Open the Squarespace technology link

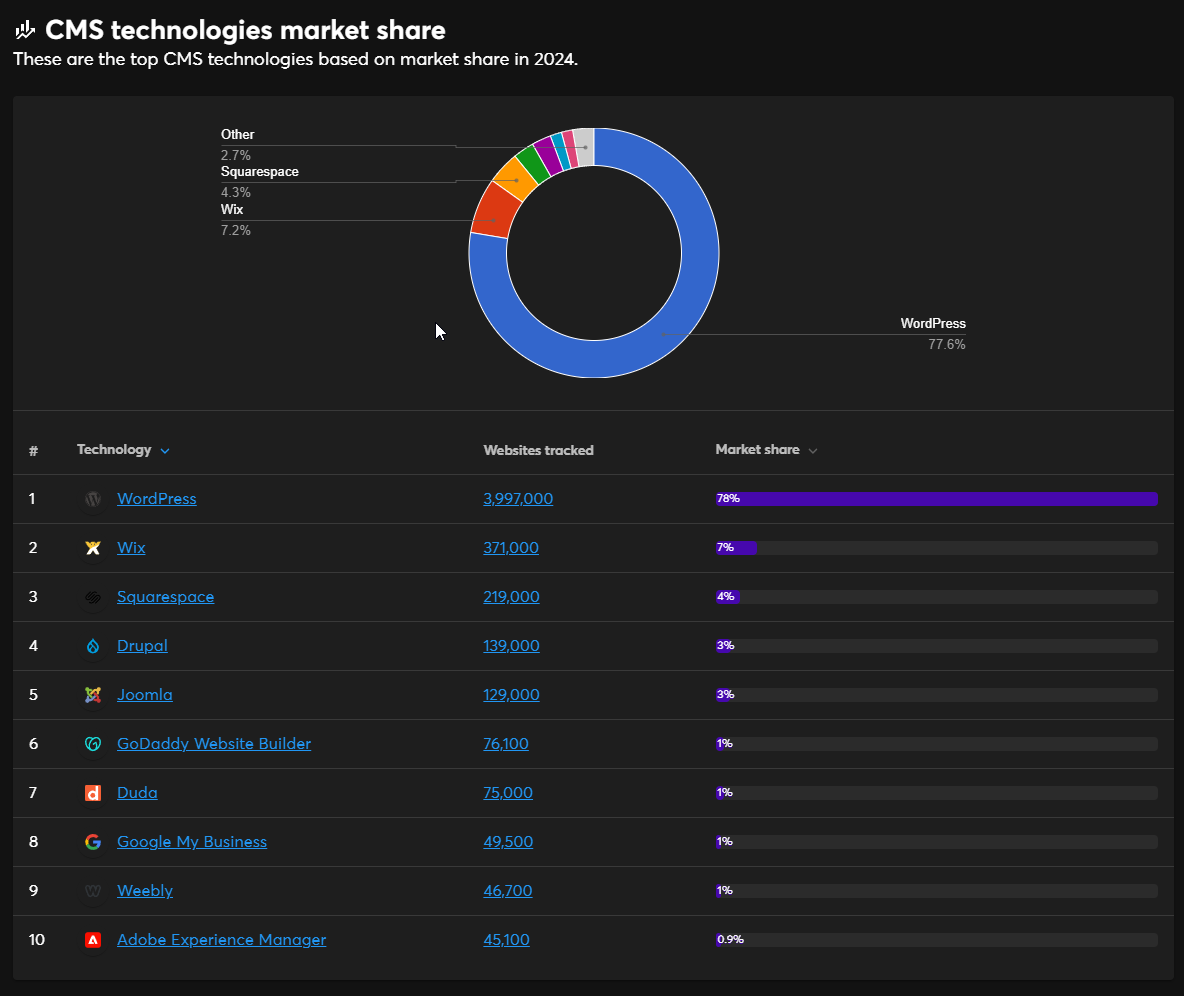click(x=165, y=597)
